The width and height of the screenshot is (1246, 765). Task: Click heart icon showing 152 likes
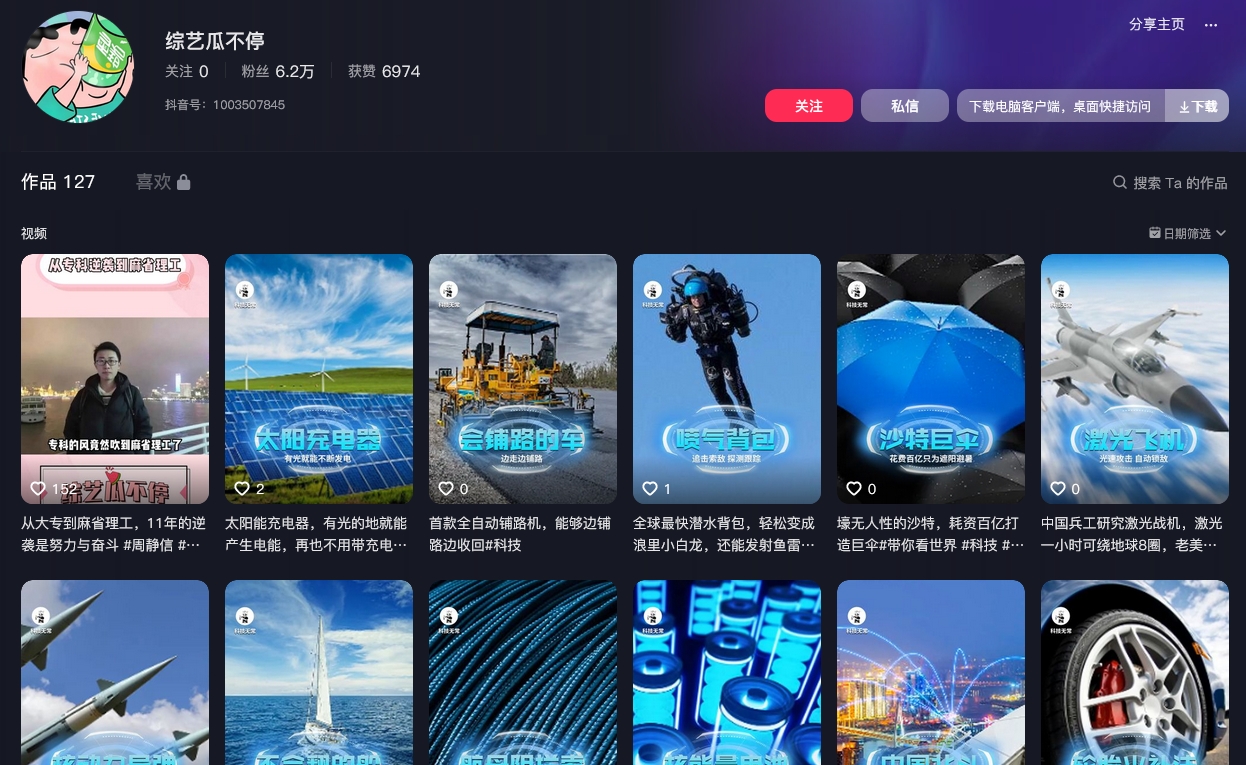[x=38, y=488]
